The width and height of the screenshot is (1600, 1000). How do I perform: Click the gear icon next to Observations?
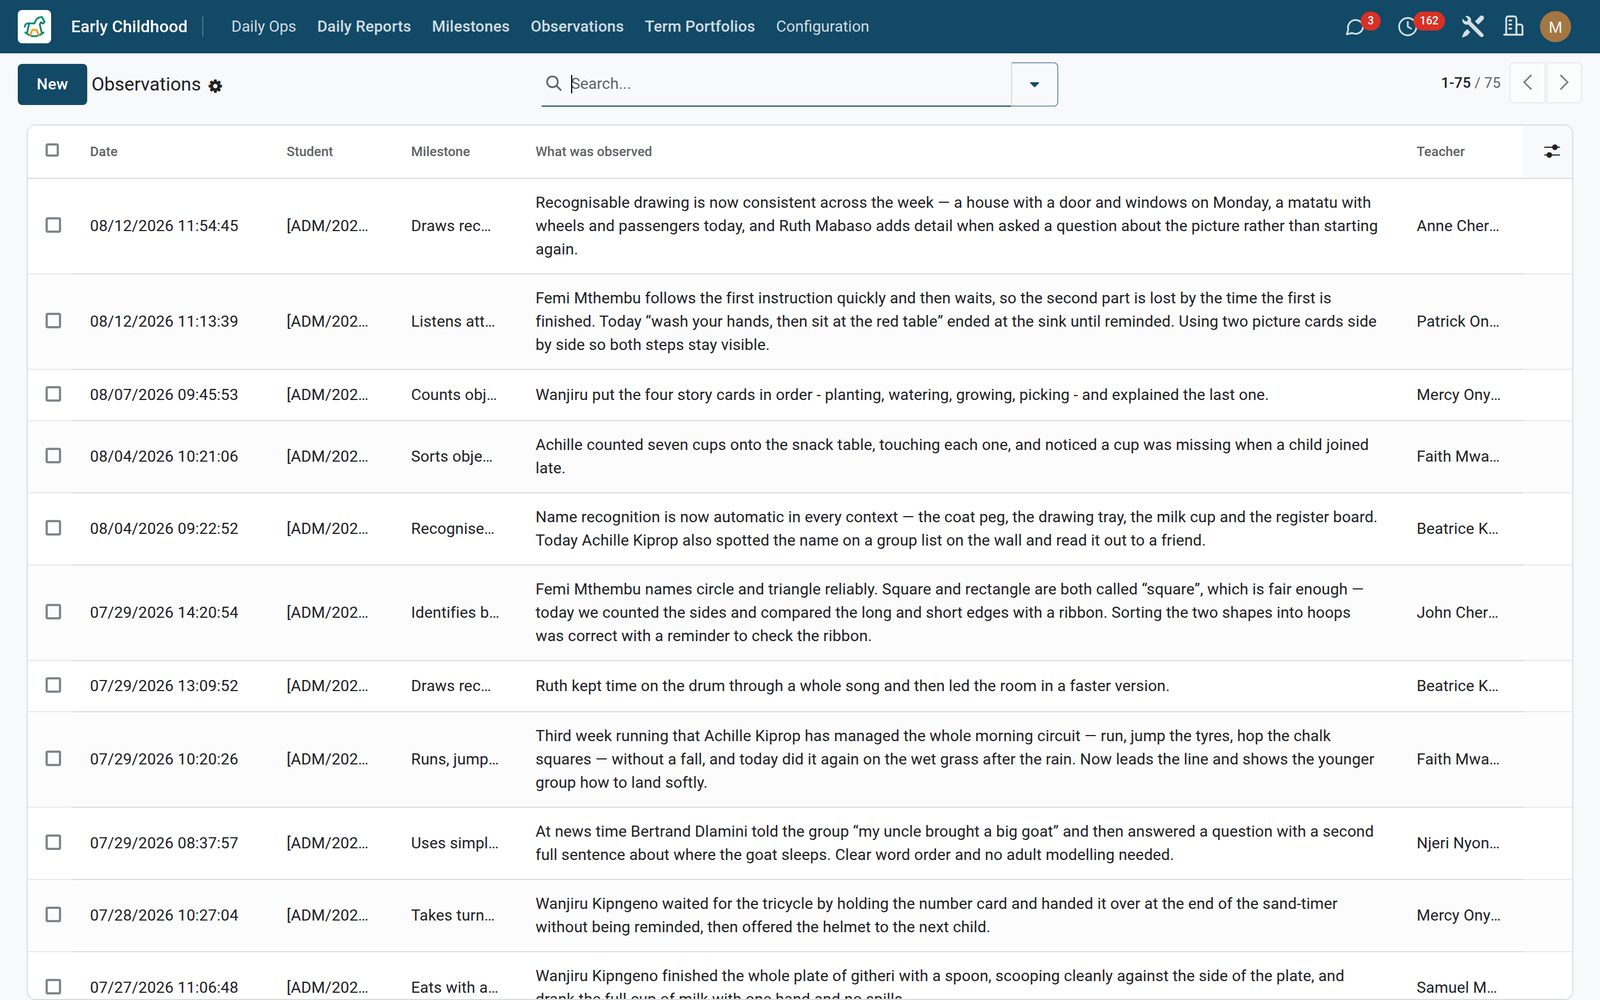click(x=215, y=86)
